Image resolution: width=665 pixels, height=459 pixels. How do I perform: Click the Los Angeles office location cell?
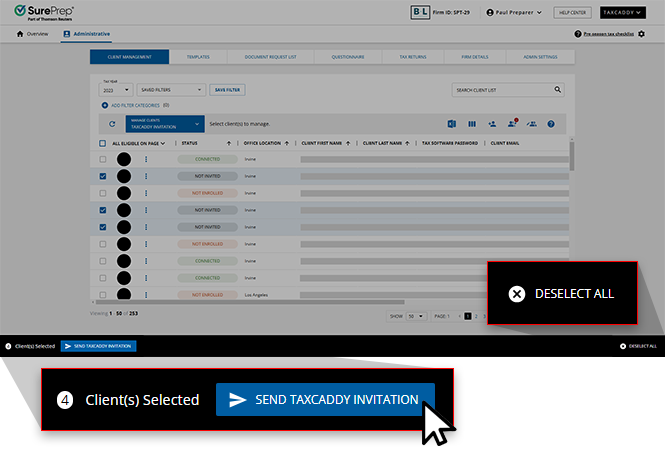(256, 295)
